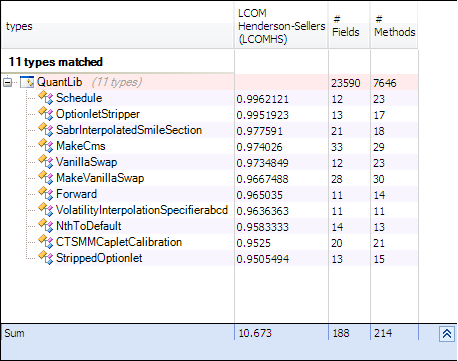Sort by # Methods column header
Viewport: 458px width, 361px height.
394,26
